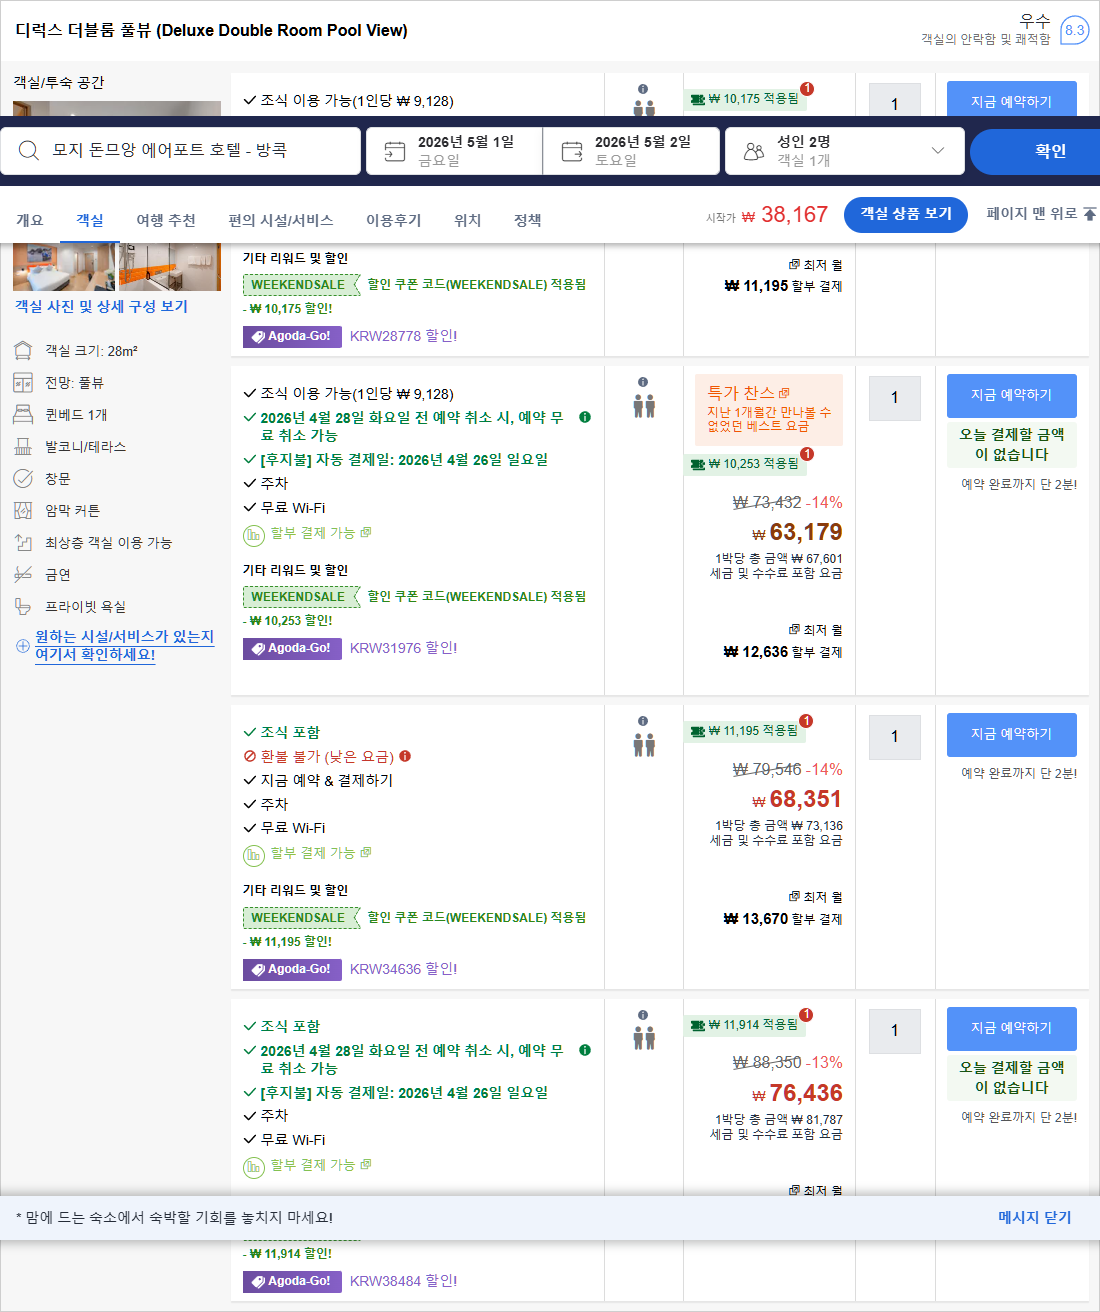Click the room size house icon

point(23,351)
